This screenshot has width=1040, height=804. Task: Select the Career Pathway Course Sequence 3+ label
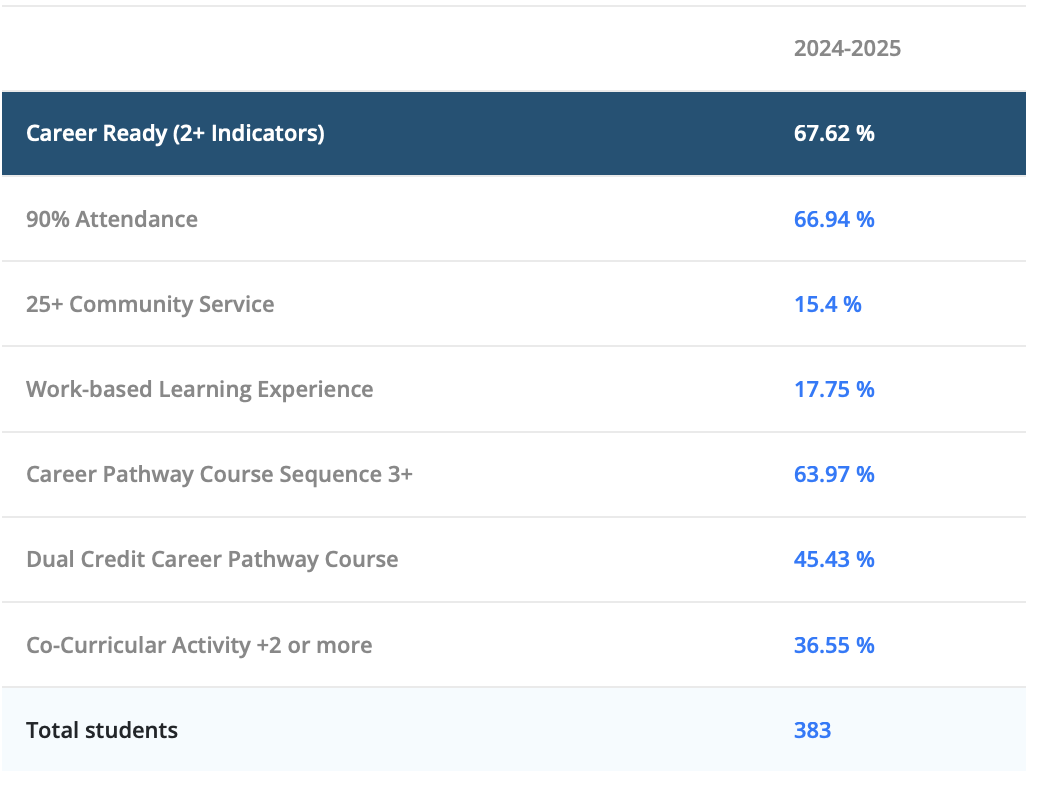219,474
